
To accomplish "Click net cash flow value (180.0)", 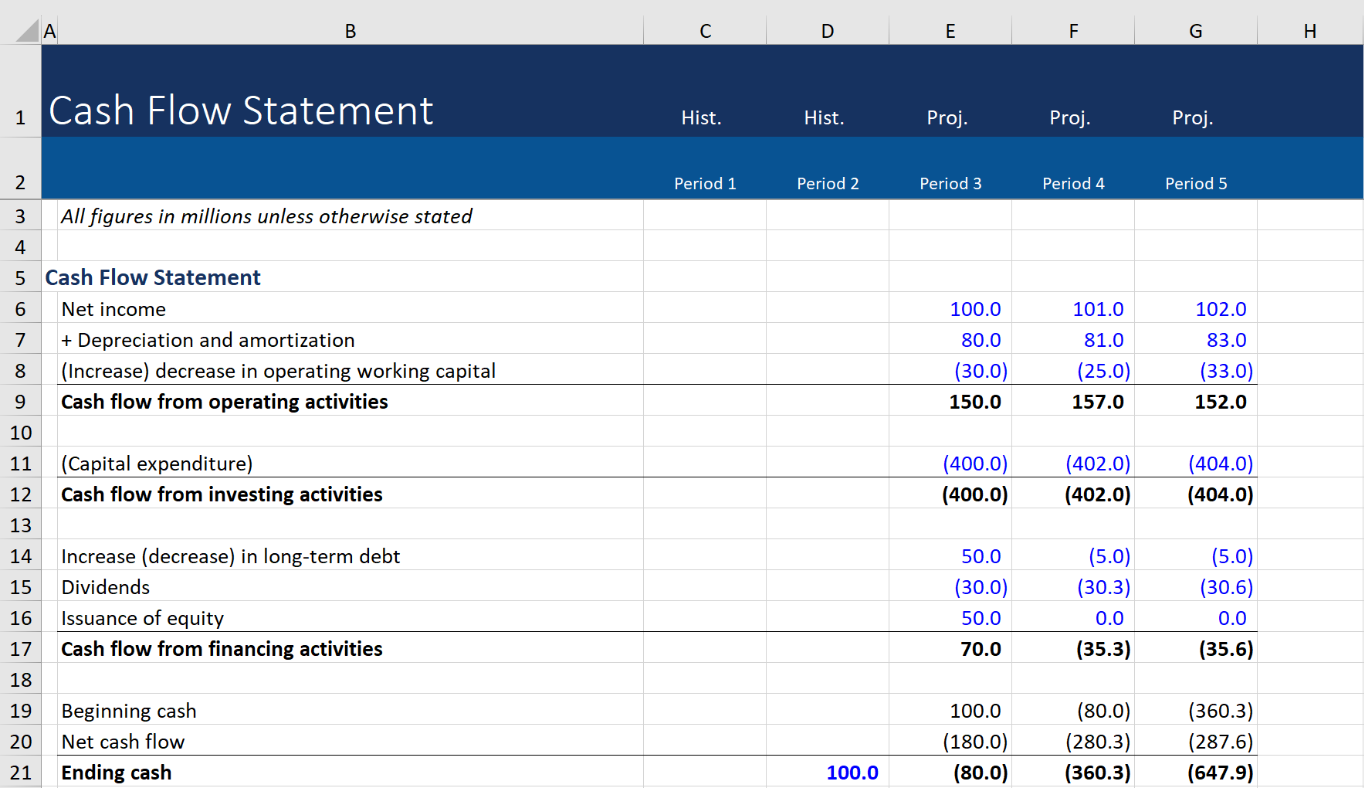I will (x=976, y=742).
